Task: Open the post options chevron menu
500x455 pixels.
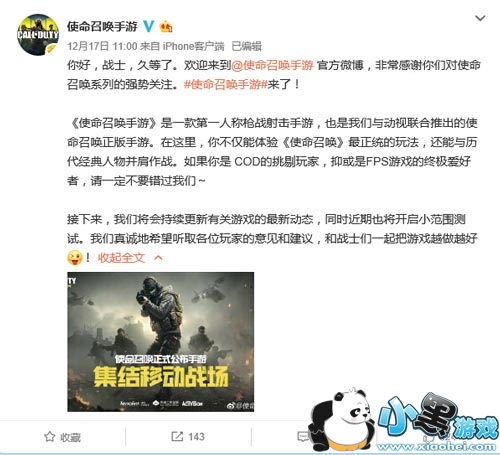Action: [x=480, y=18]
